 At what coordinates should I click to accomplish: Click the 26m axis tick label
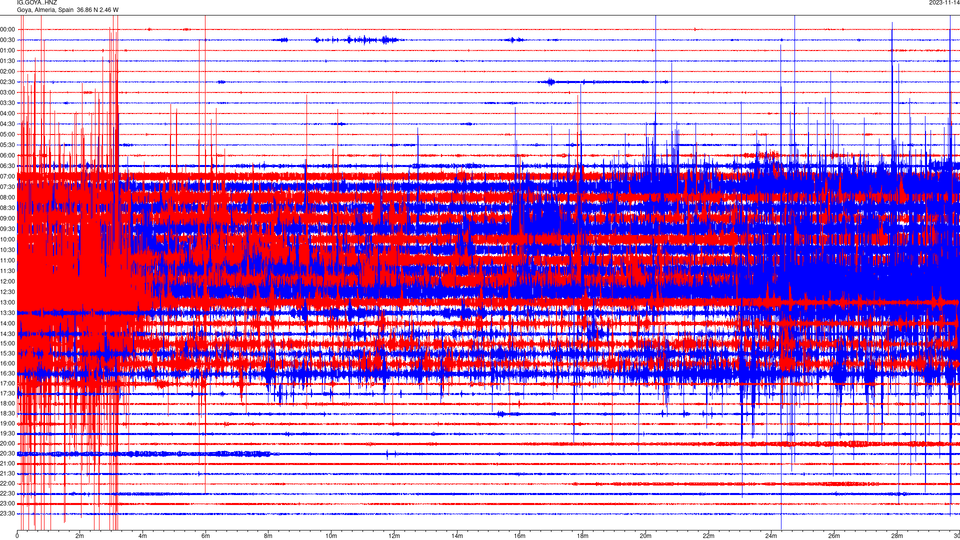click(x=834, y=536)
